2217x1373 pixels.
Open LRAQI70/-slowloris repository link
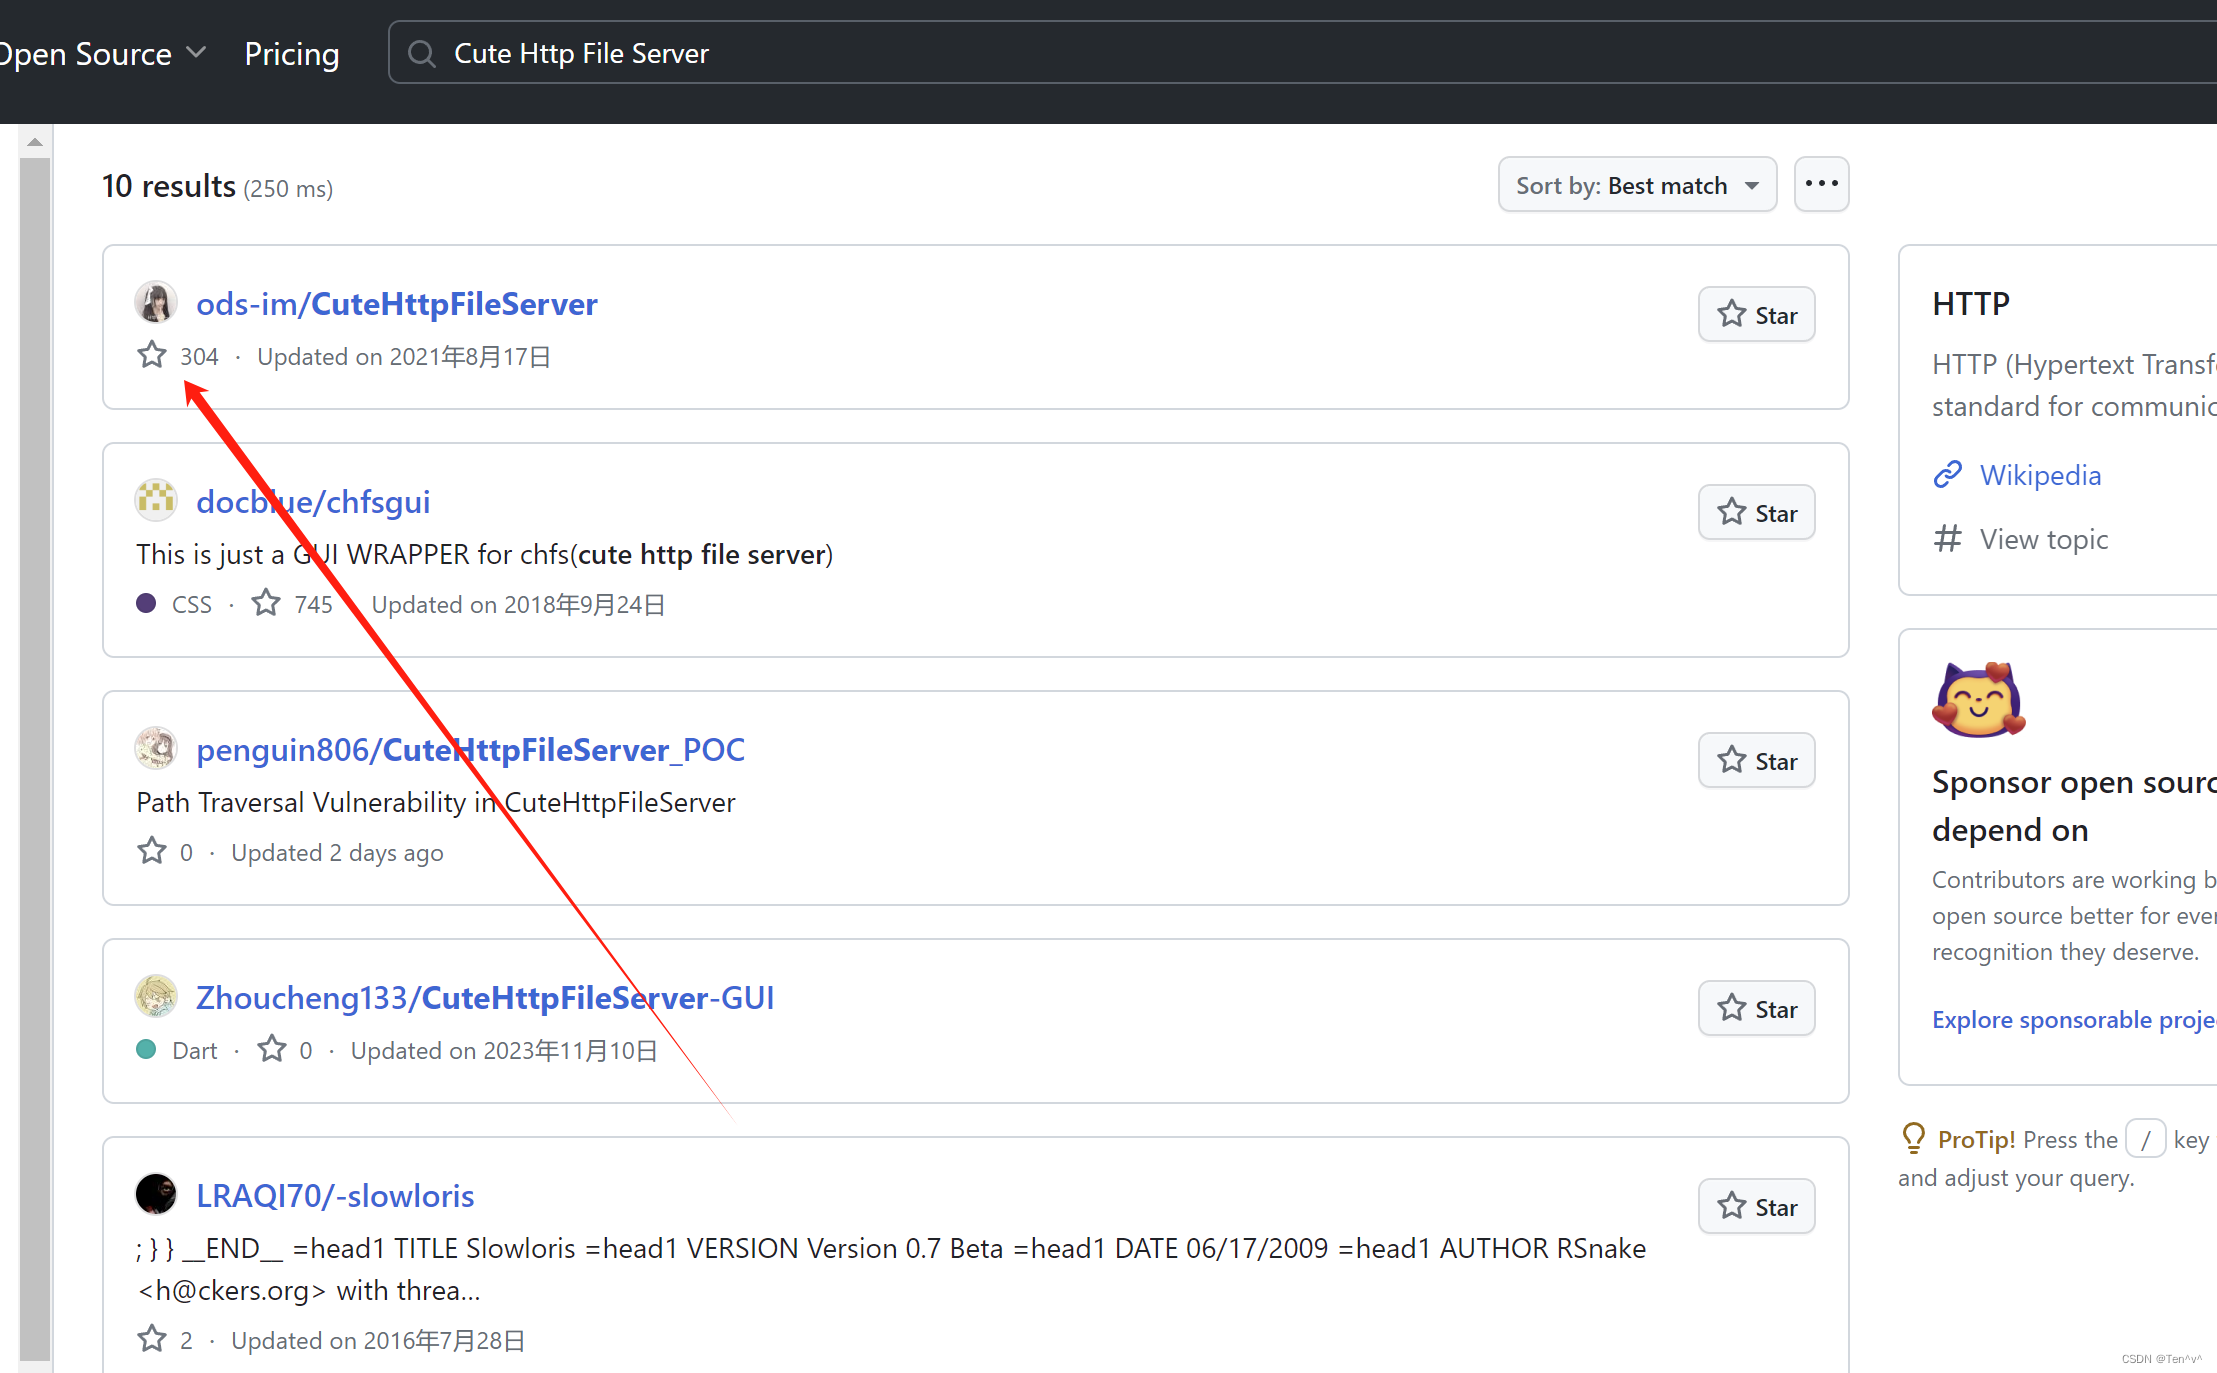pyautogui.click(x=335, y=1195)
